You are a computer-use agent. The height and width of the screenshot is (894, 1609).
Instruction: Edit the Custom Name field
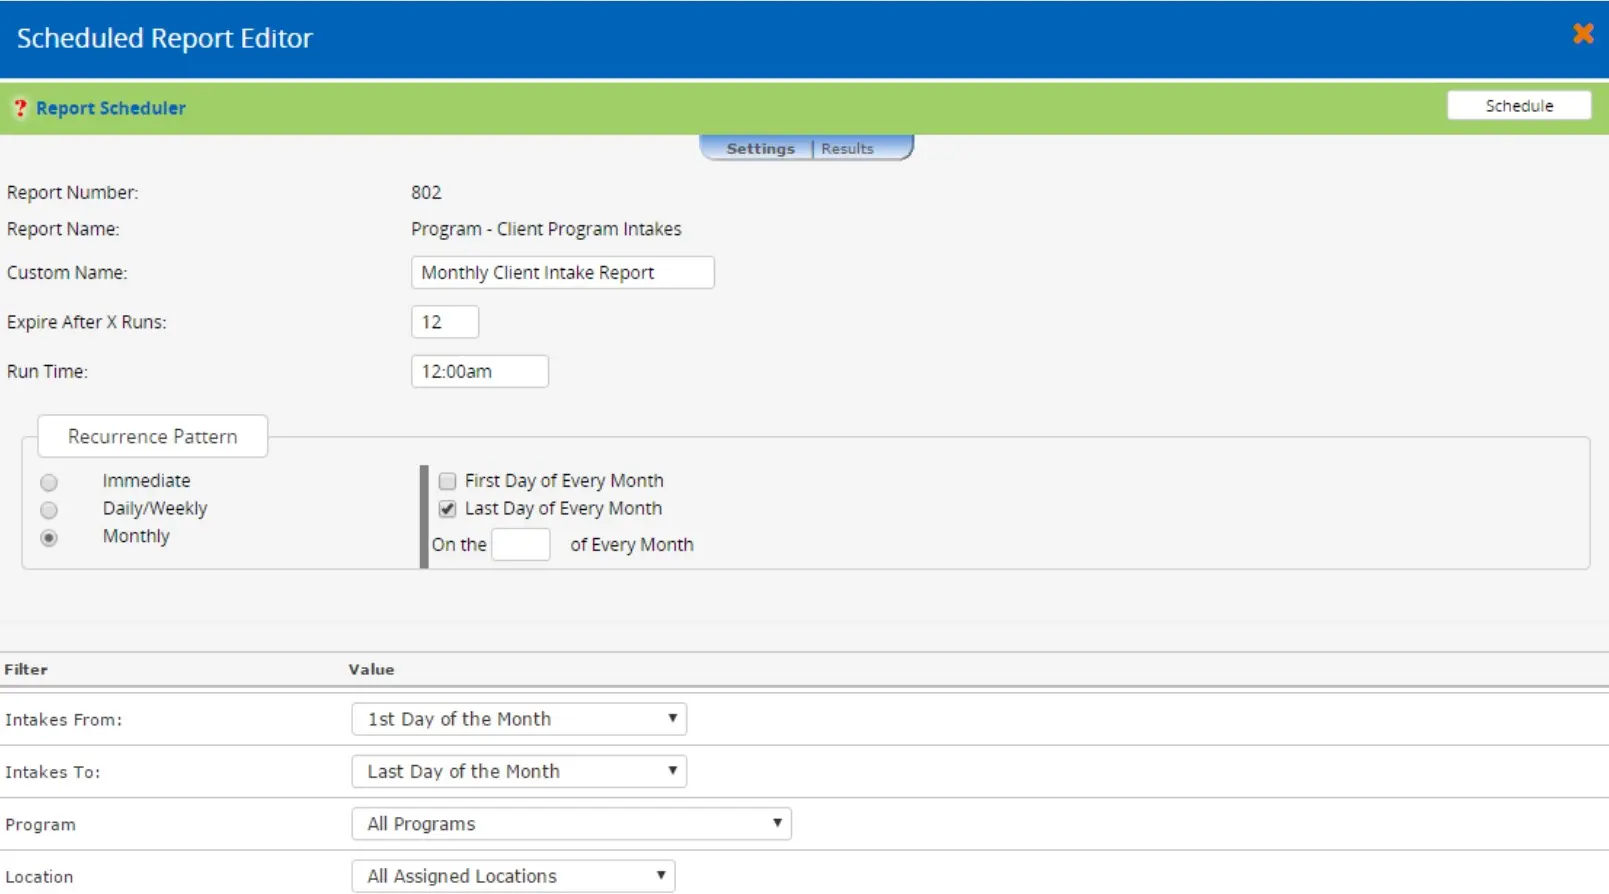click(x=562, y=272)
